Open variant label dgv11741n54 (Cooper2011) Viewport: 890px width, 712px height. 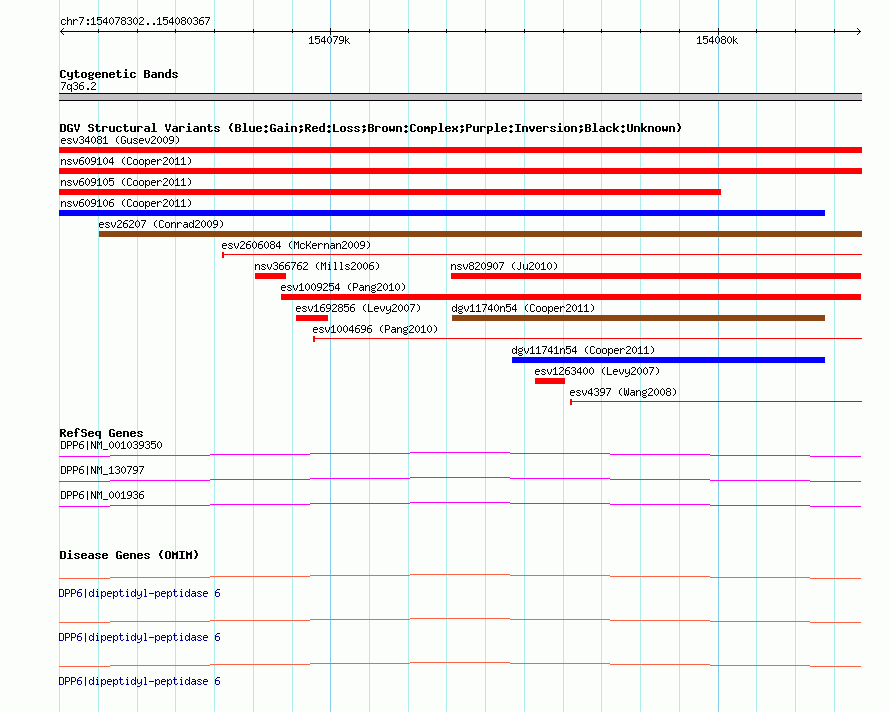point(583,350)
